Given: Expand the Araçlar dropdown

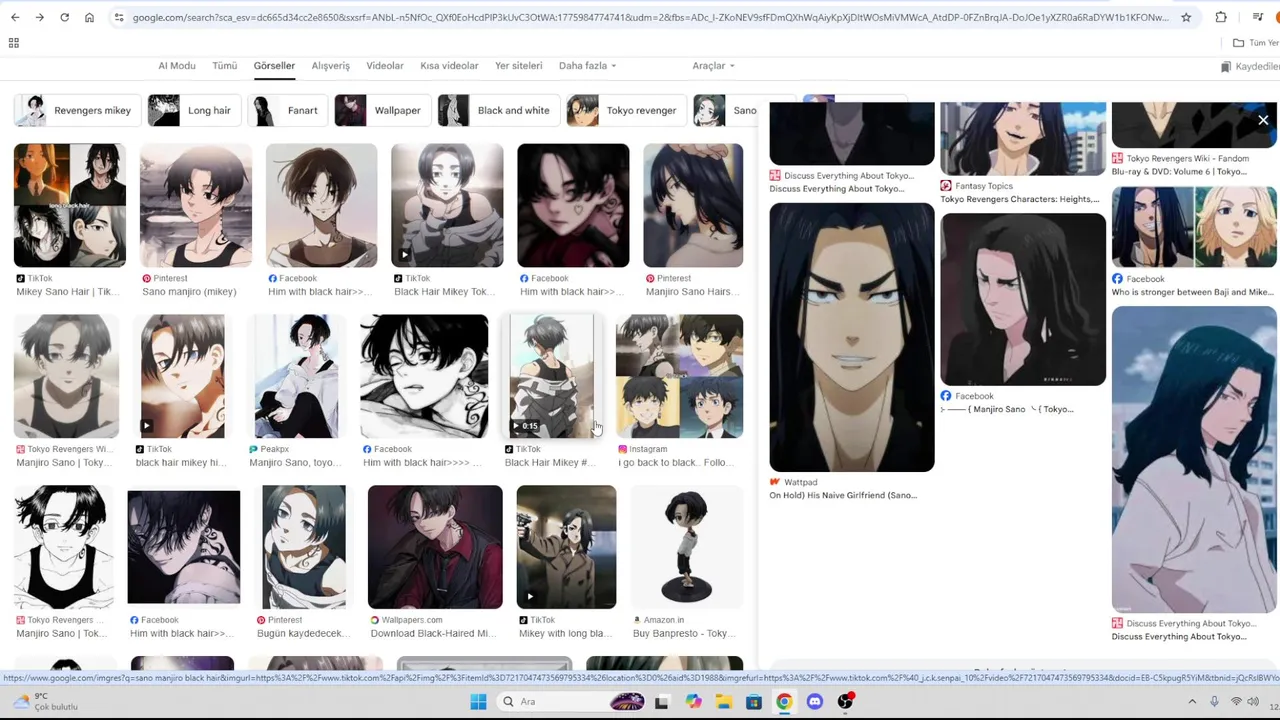Looking at the screenshot, I should click(x=713, y=65).
